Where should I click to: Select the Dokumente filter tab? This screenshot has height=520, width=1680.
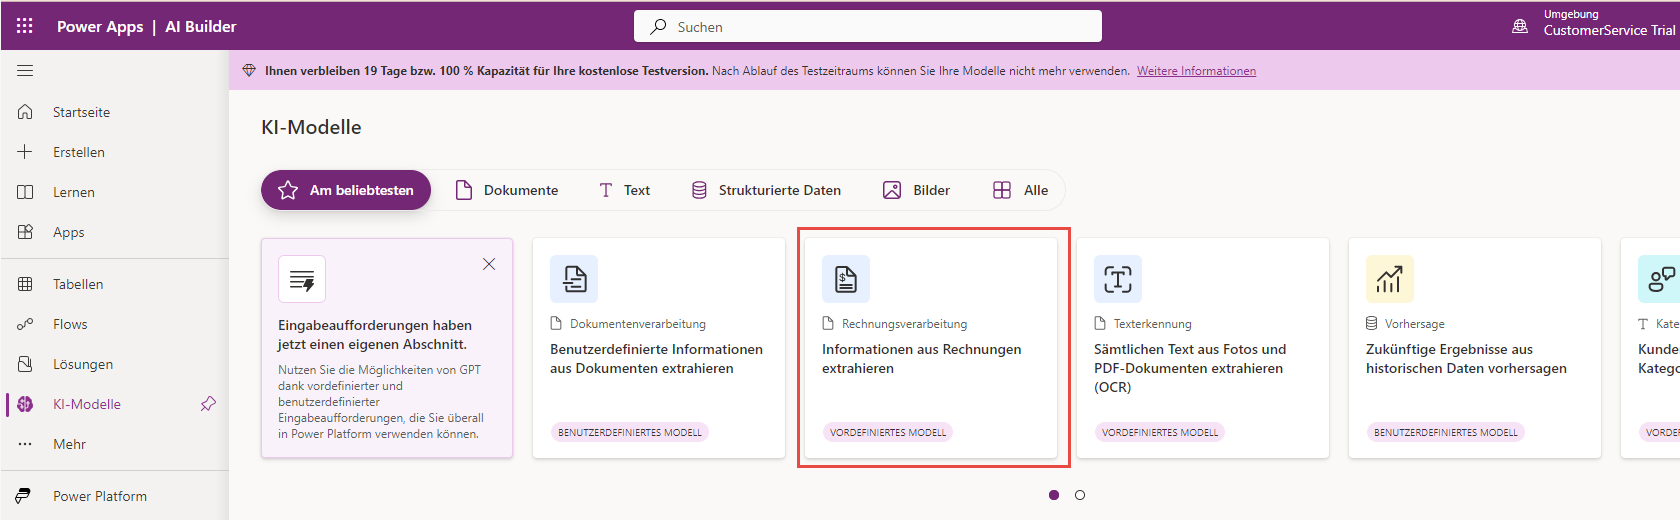[x=507, y=190]
